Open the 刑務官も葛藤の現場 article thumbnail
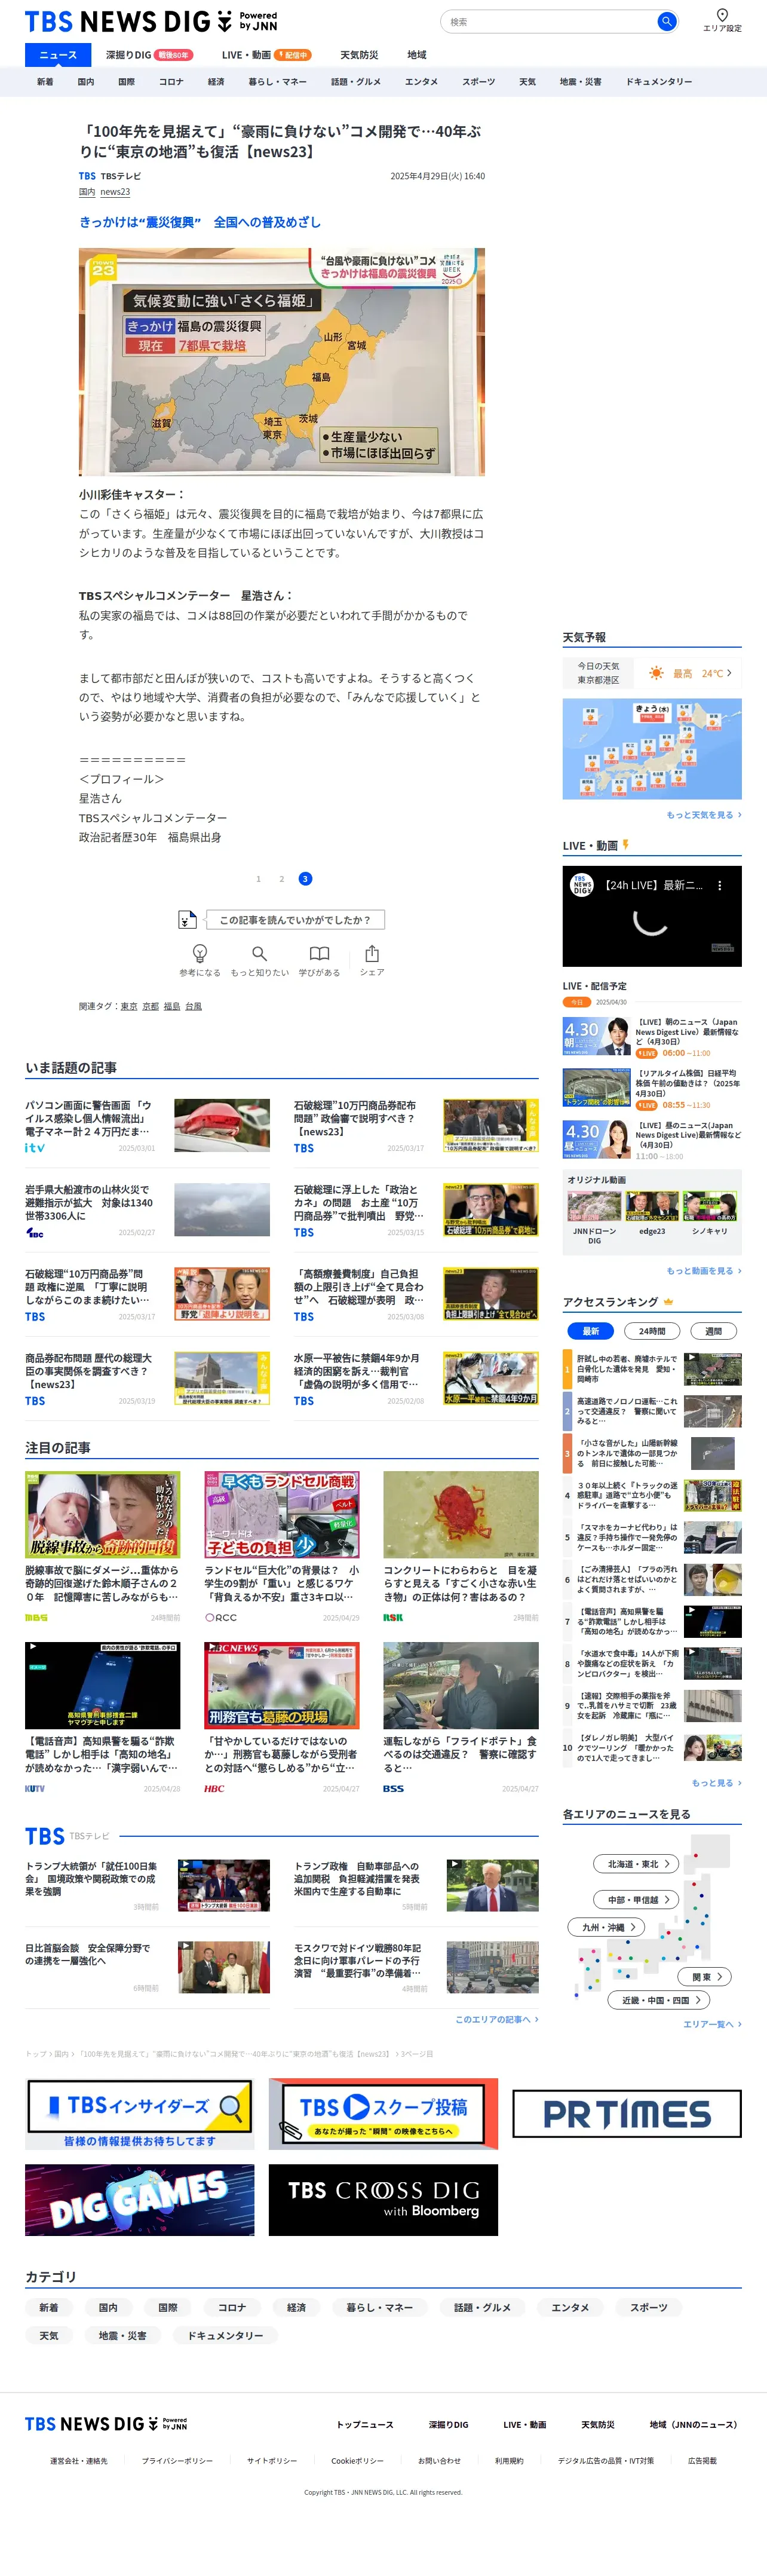This screenshot has height=2576, width=767. click(282, 1685)
